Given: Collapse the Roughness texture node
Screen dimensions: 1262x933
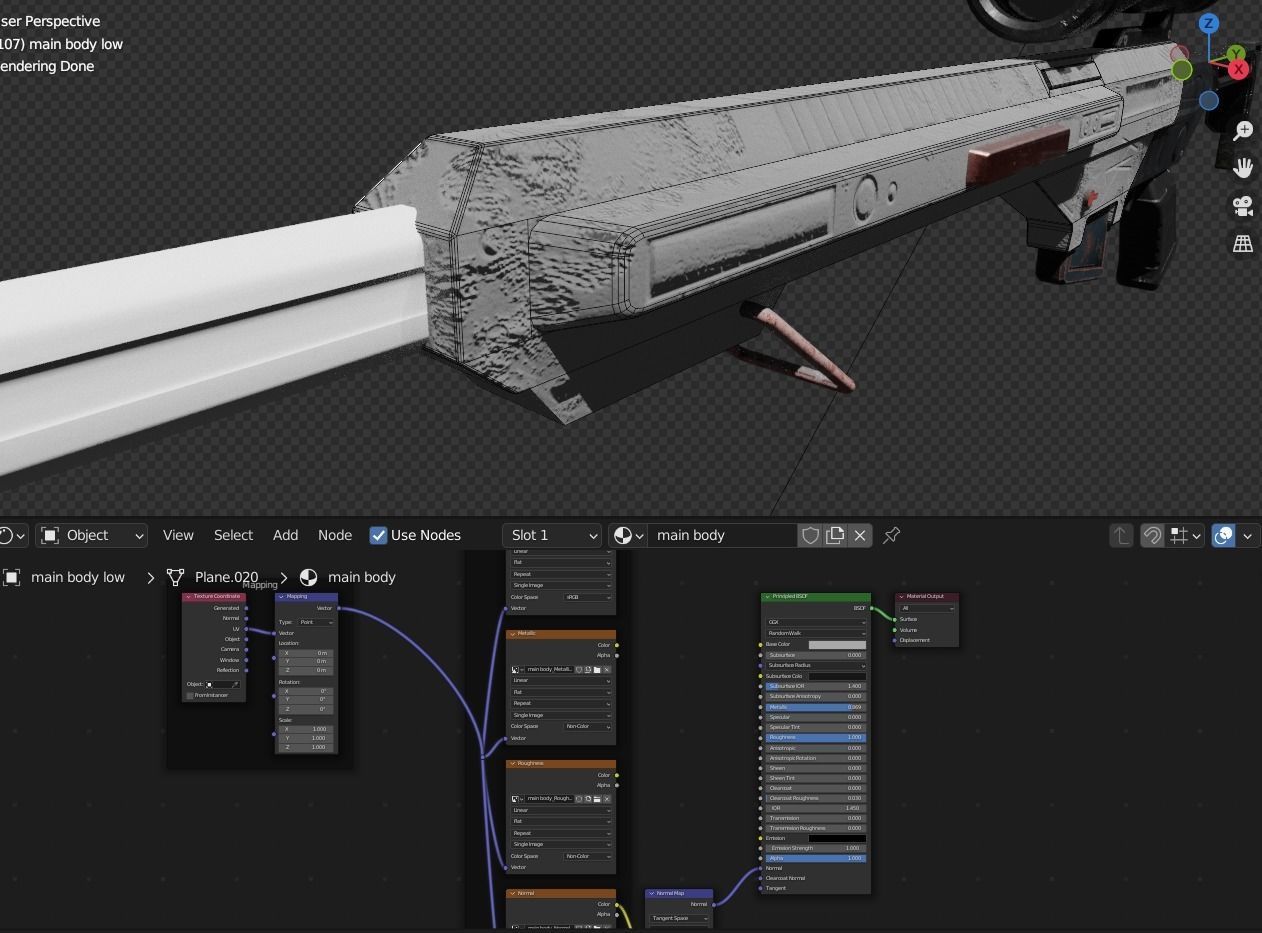Looking at the screenshot, I should click(513, 763).
